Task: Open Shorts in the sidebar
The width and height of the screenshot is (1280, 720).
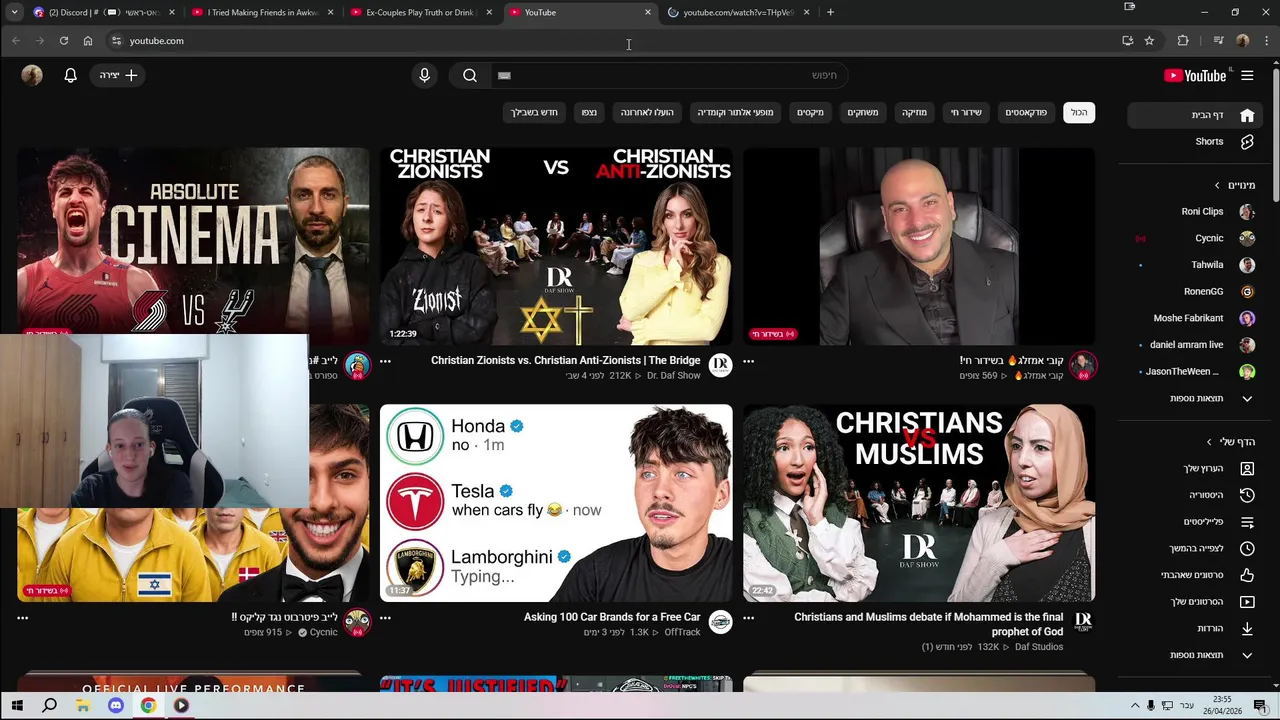Action: coord(1193,141)
